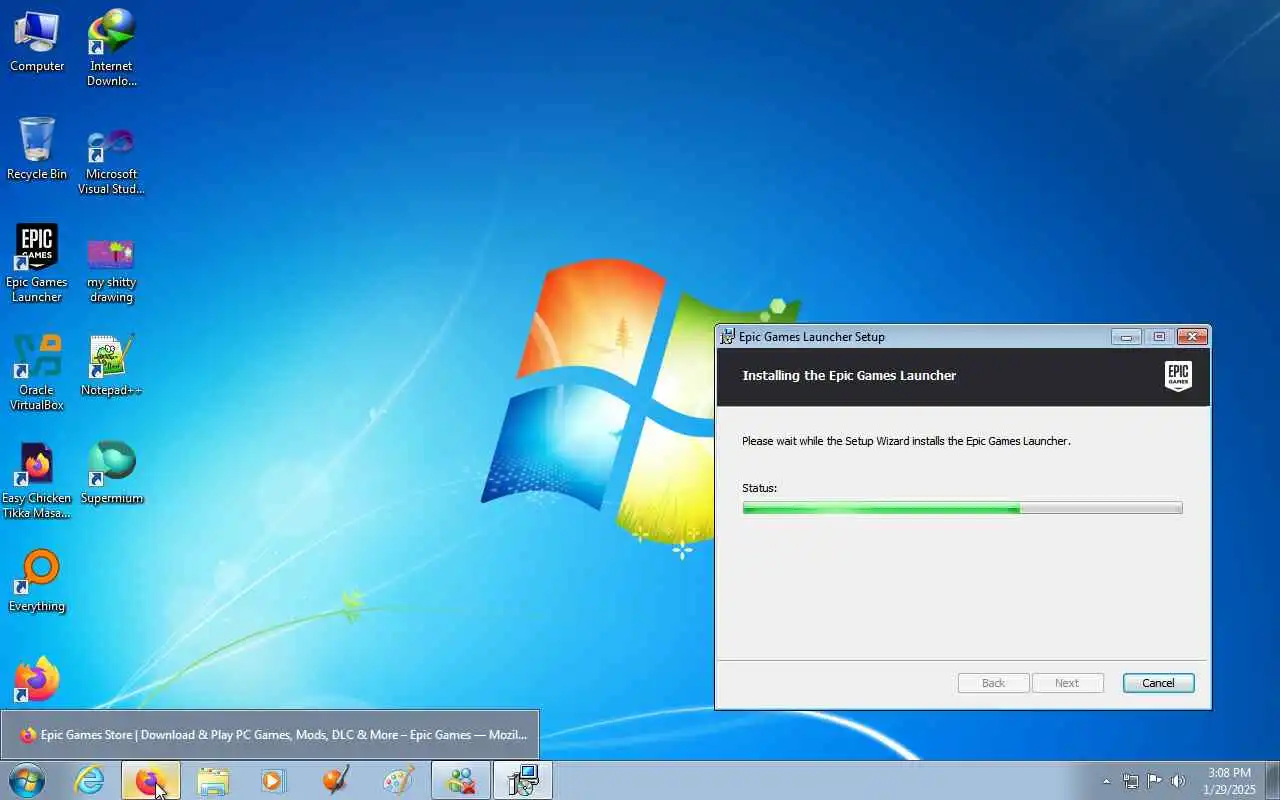
Task: Click the greyed-out Next button in setup
Action: click(x=1067, y=683)
